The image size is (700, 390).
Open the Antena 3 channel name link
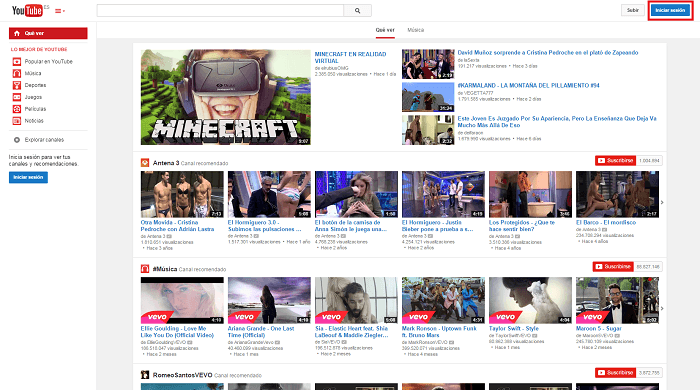tap(166, 163)
